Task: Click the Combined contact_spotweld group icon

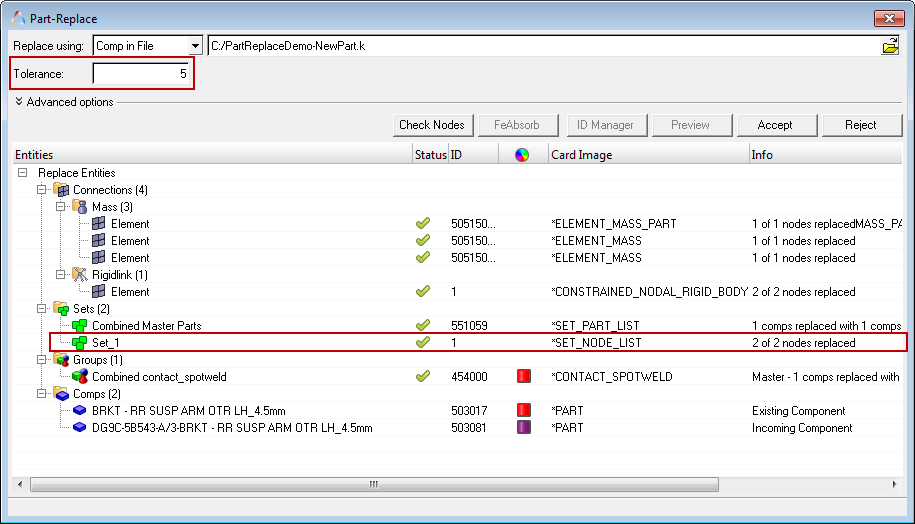Action: click(80, 377)
